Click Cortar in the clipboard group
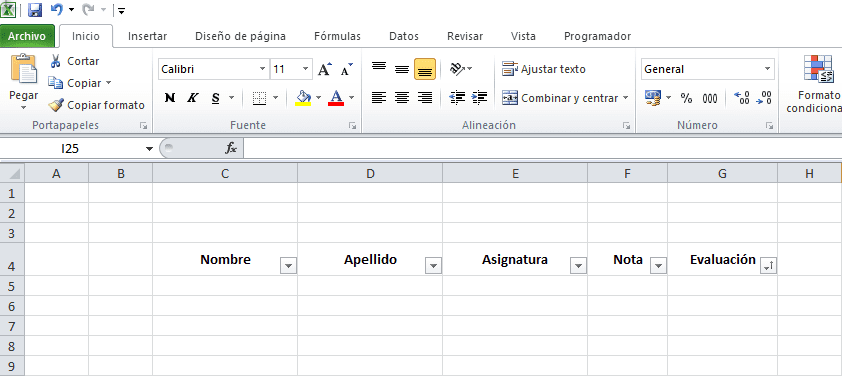The image size is (842, 376). coord(75,61)
